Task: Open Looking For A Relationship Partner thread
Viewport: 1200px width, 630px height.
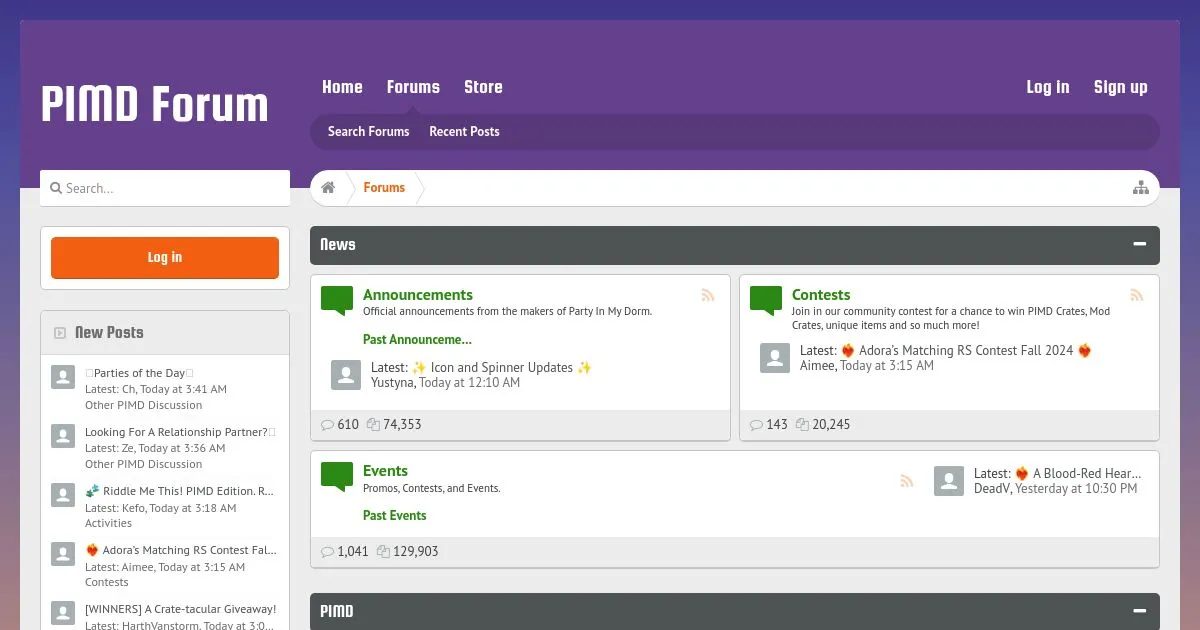Action: [180, 432]
